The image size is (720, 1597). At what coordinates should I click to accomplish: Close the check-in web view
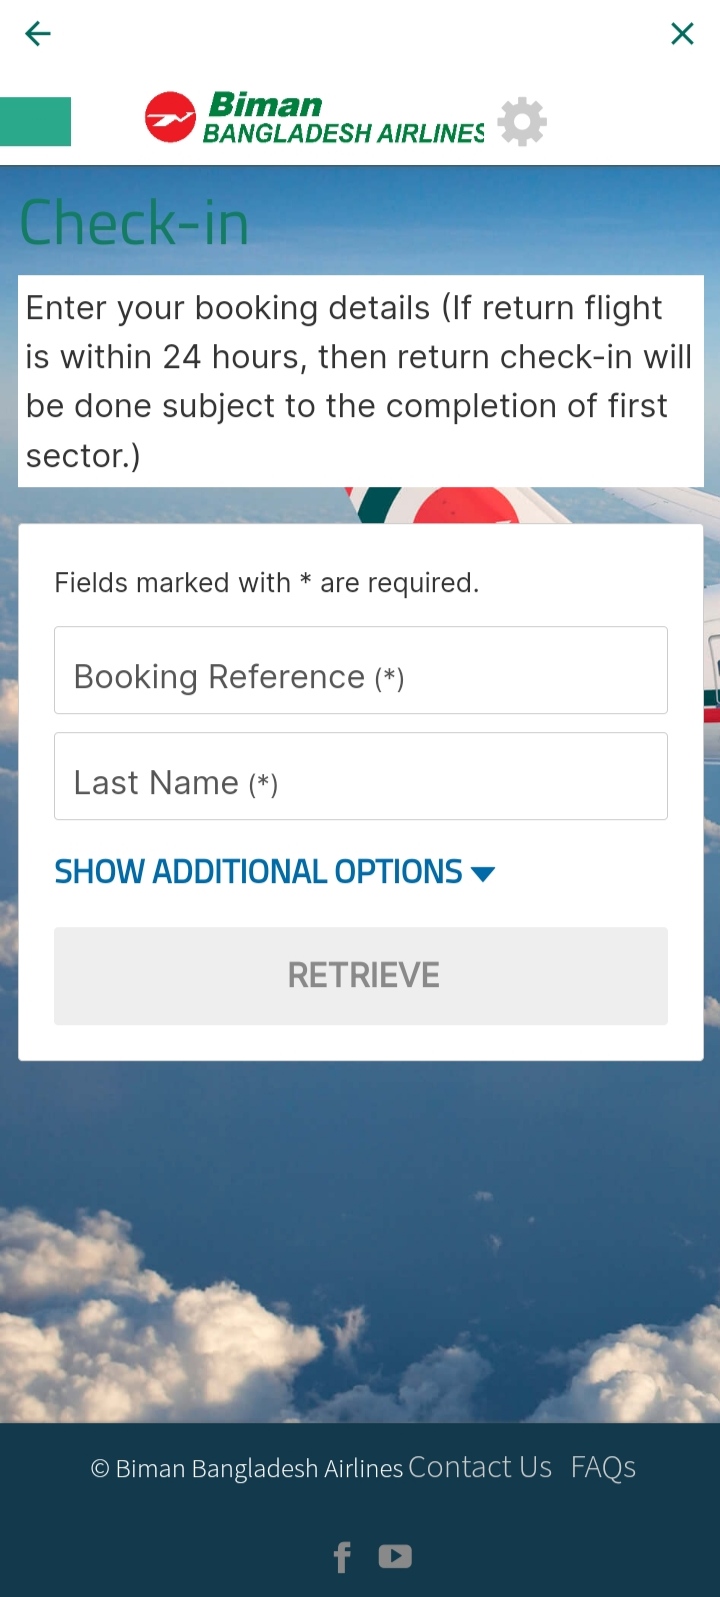(682, 34)
